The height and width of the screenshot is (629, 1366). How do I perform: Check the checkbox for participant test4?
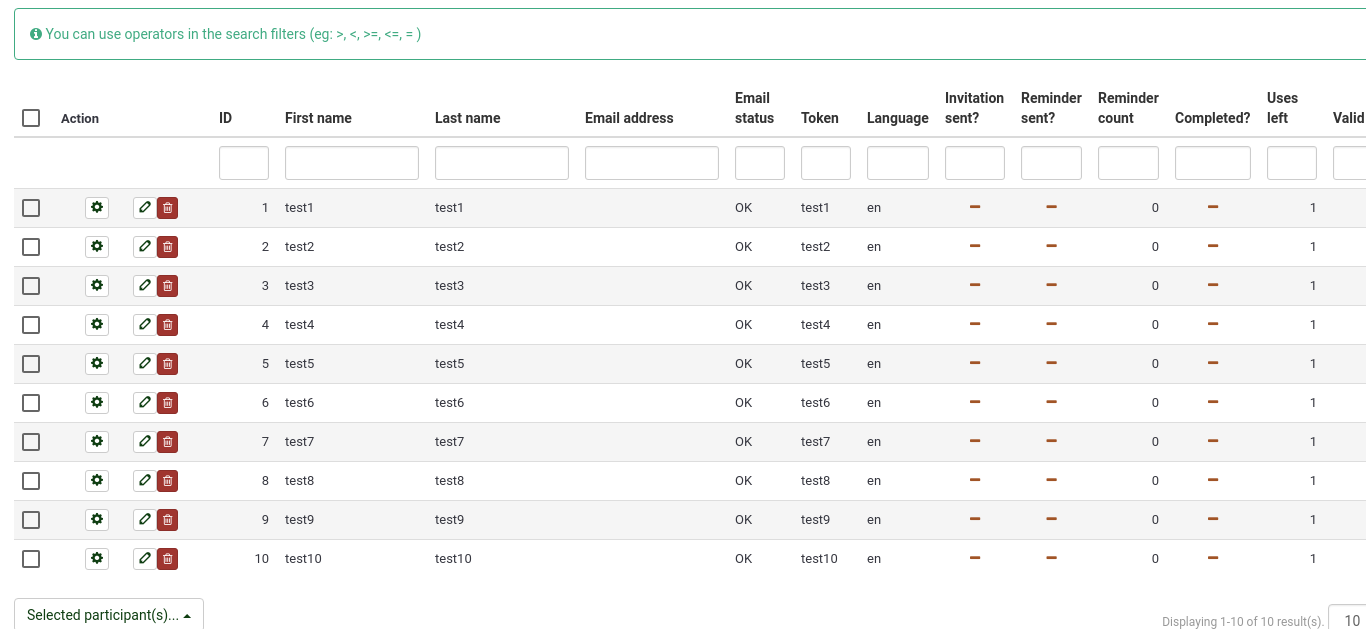31,325
